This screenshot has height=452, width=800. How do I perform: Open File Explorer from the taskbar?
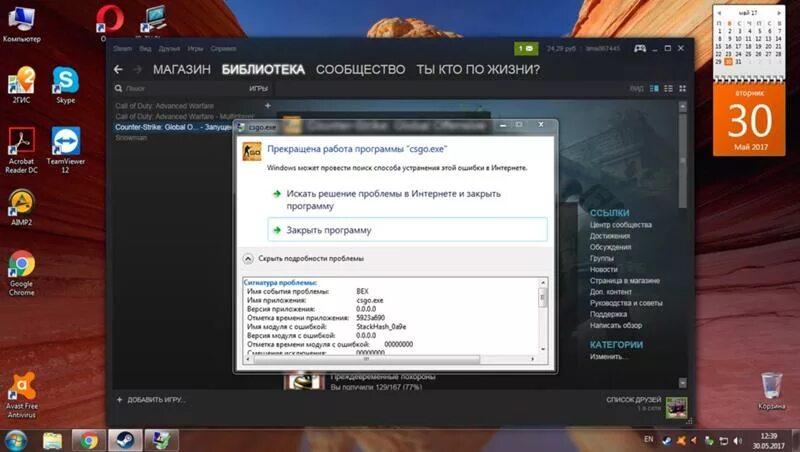pos(52,440)
